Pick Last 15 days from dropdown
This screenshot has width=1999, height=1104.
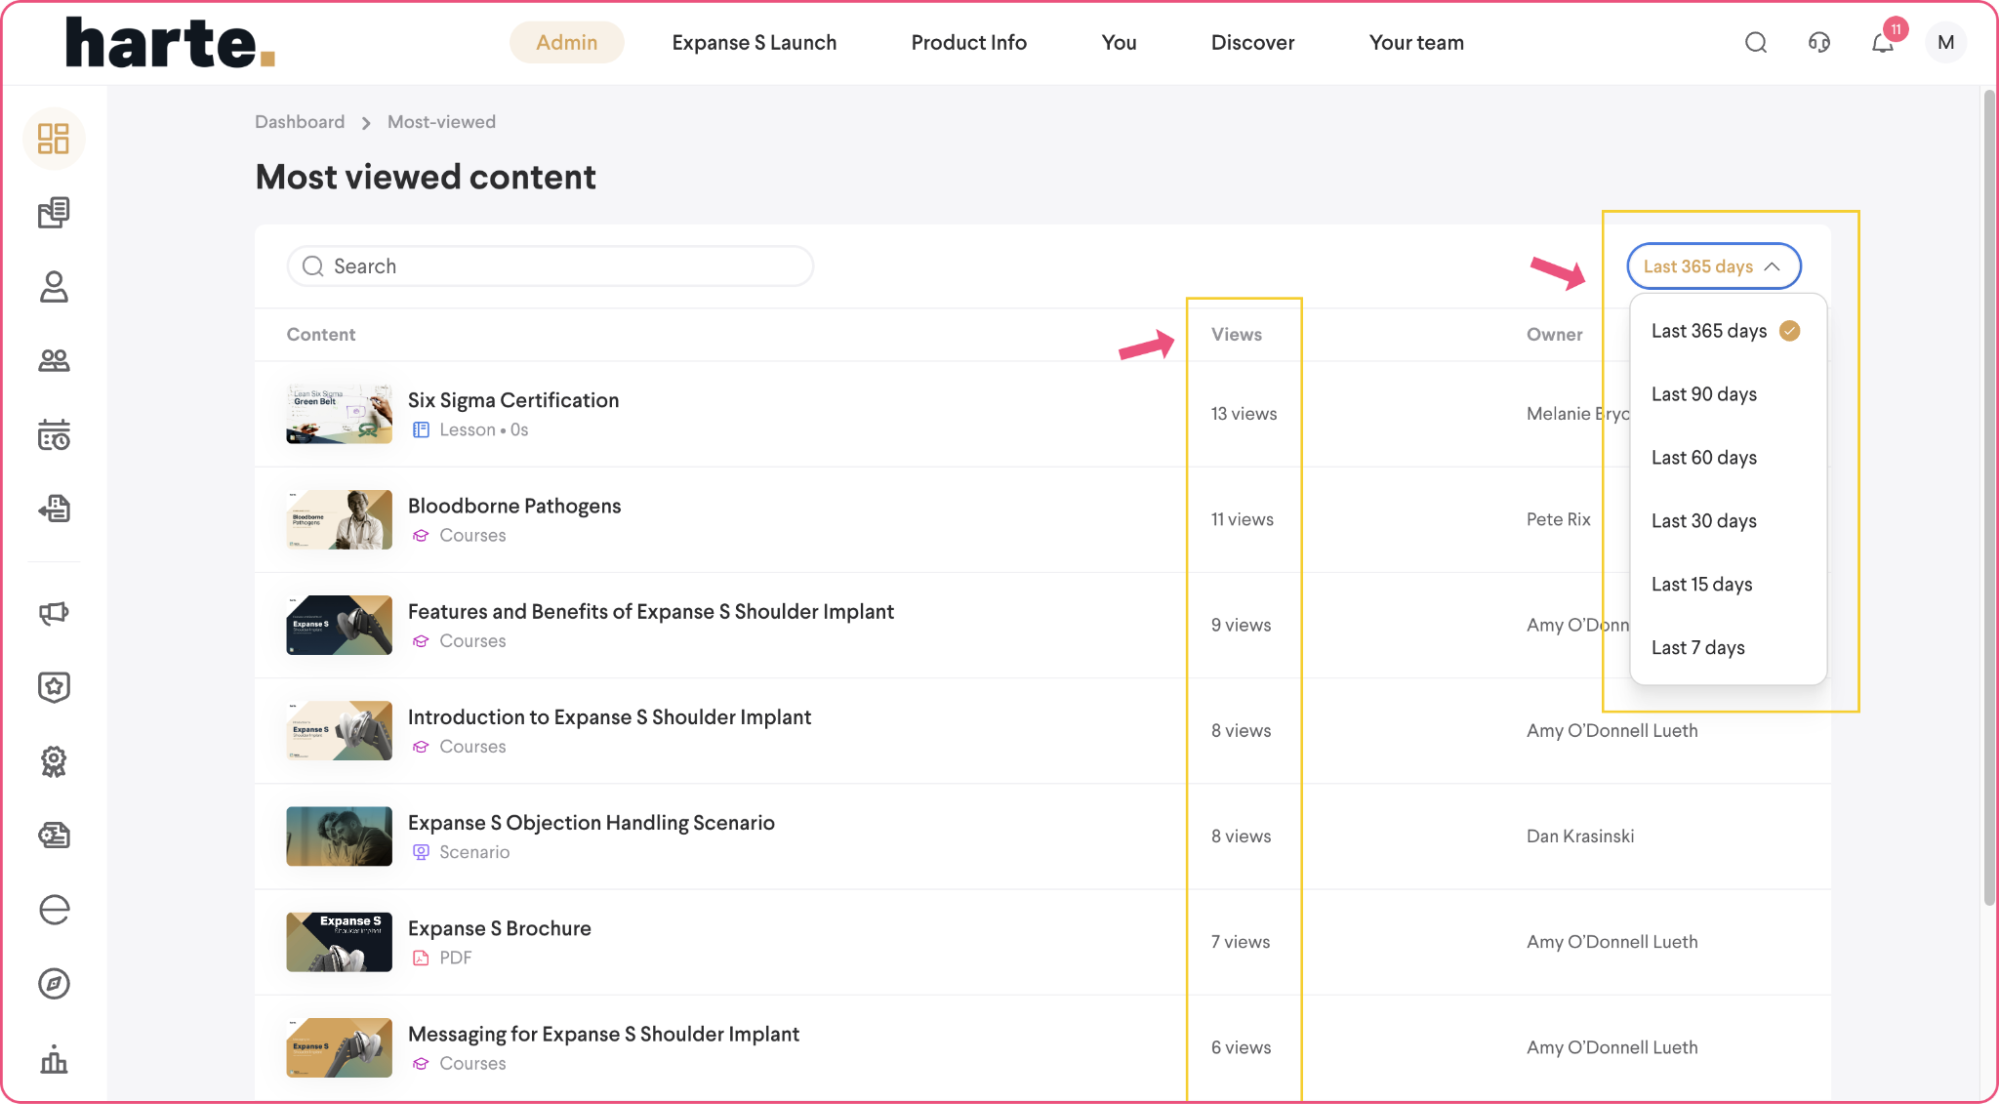point(1702,584)
